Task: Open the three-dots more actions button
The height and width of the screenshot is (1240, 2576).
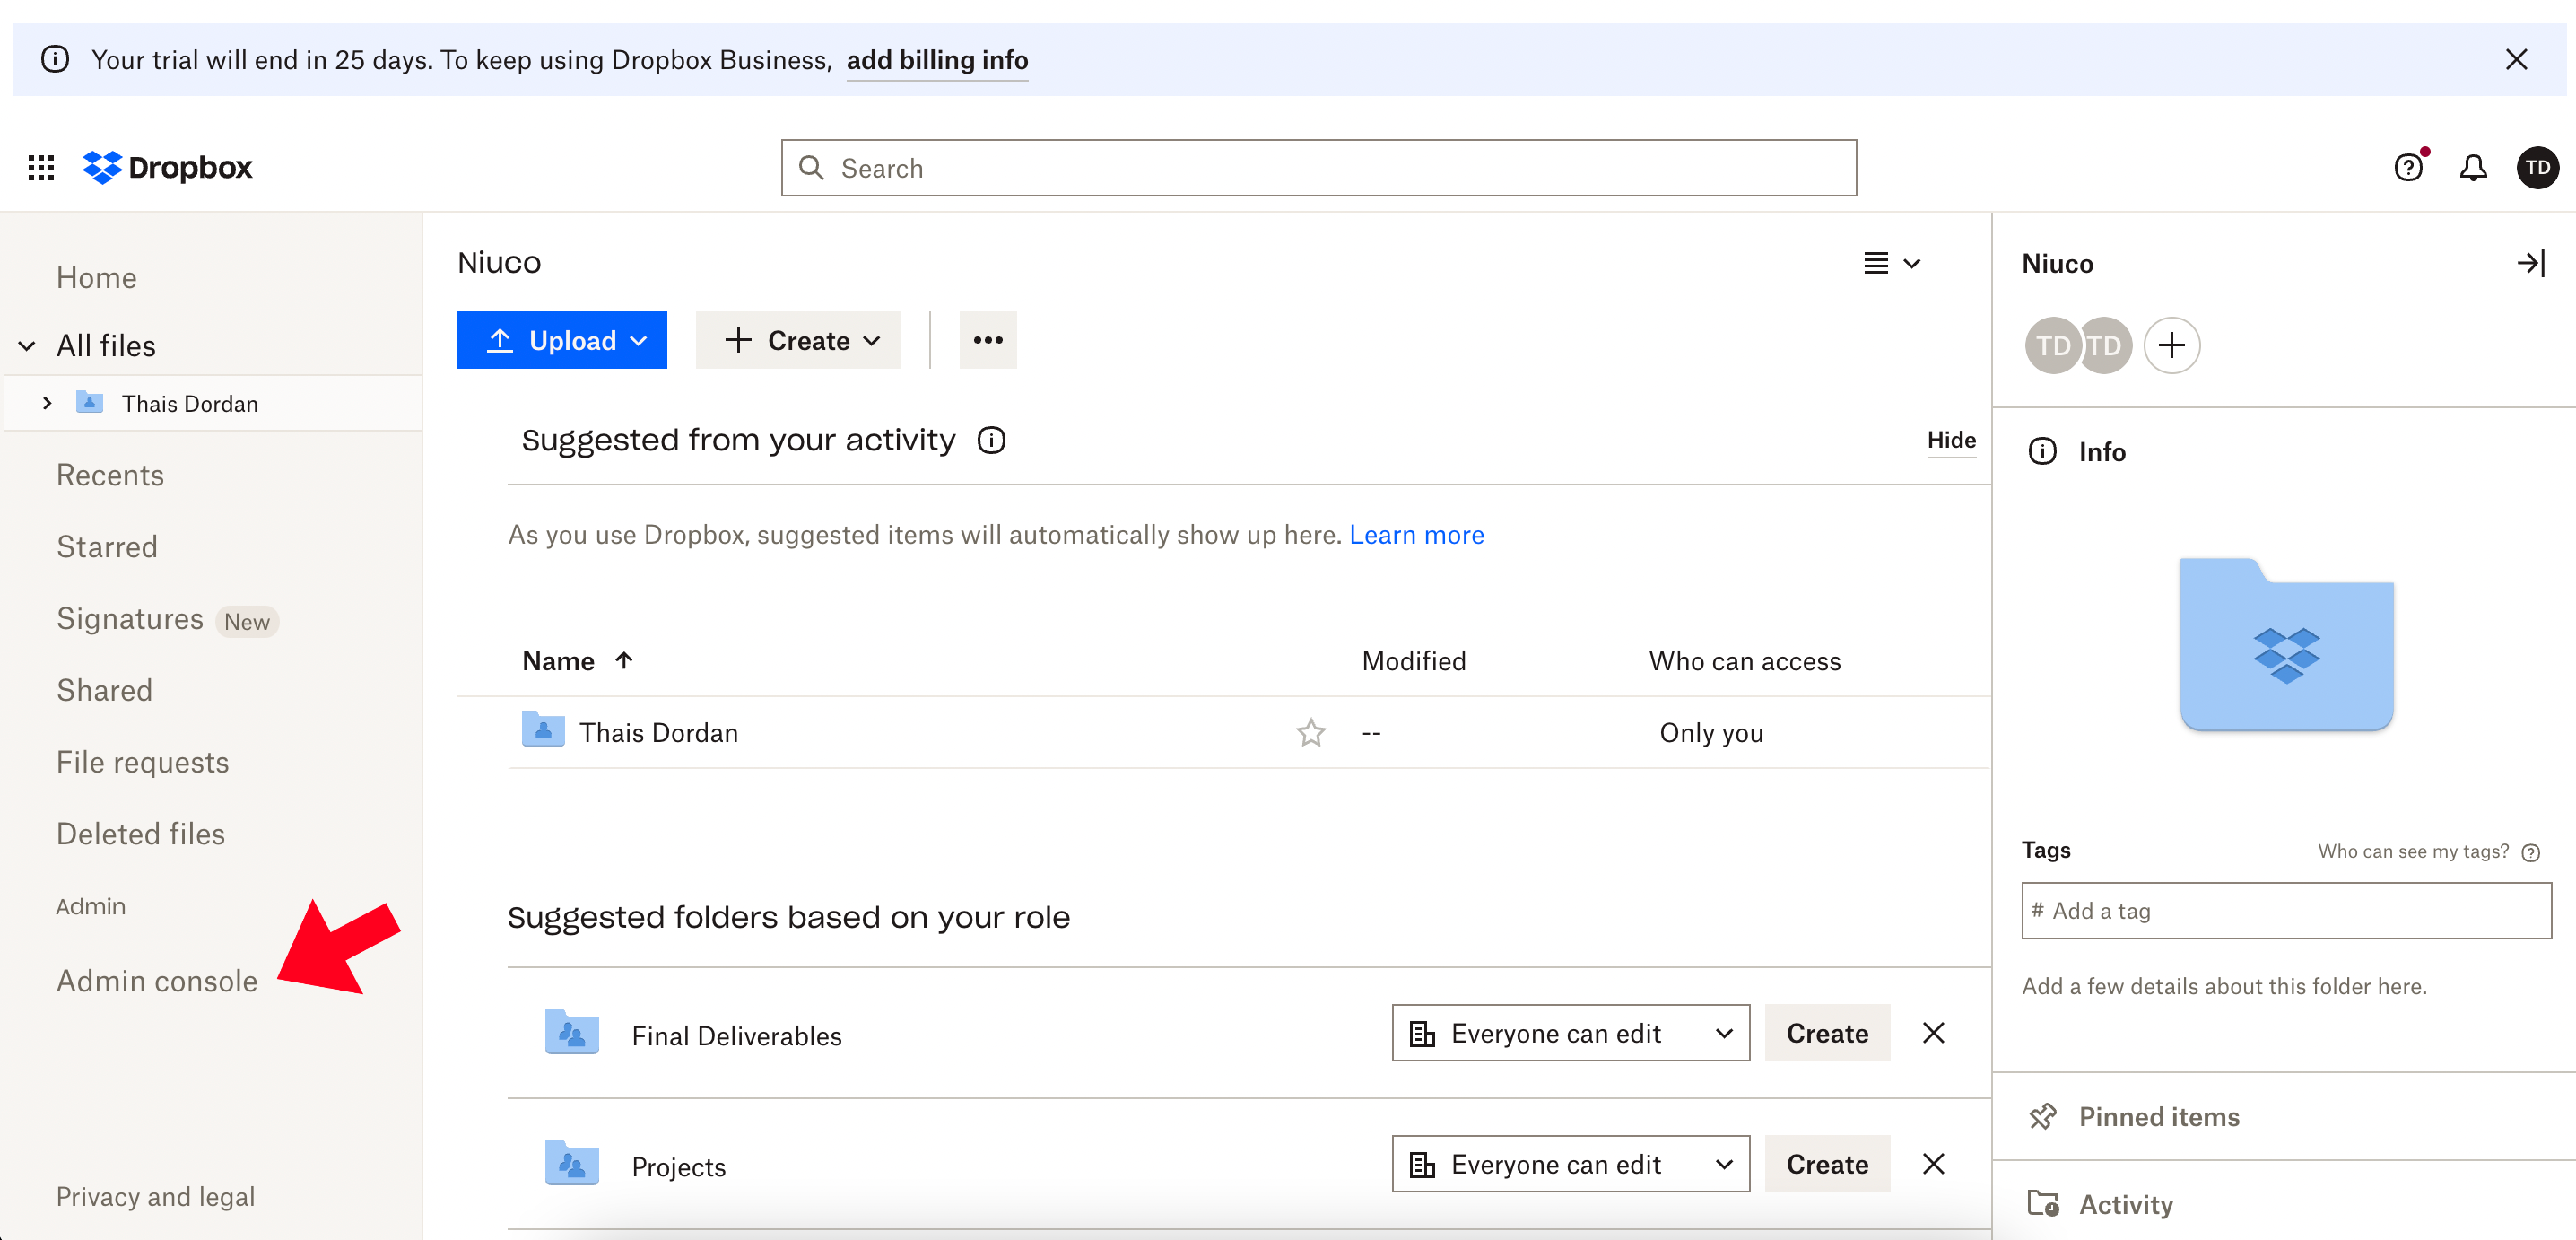Action: (x=987, y=340)
